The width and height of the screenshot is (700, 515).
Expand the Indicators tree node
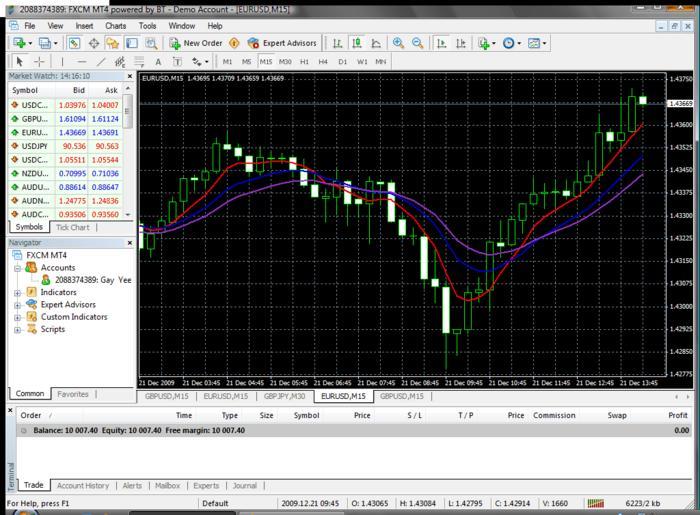tap(17, 293)
